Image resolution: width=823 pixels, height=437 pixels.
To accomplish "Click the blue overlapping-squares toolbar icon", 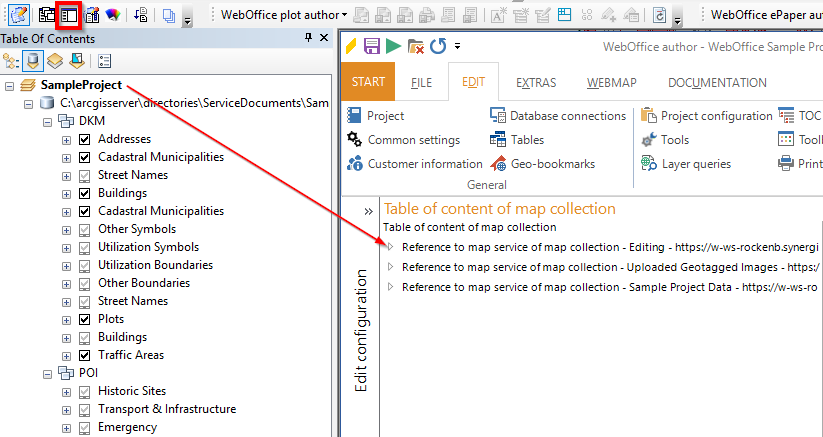I will (x=168, y=16).
